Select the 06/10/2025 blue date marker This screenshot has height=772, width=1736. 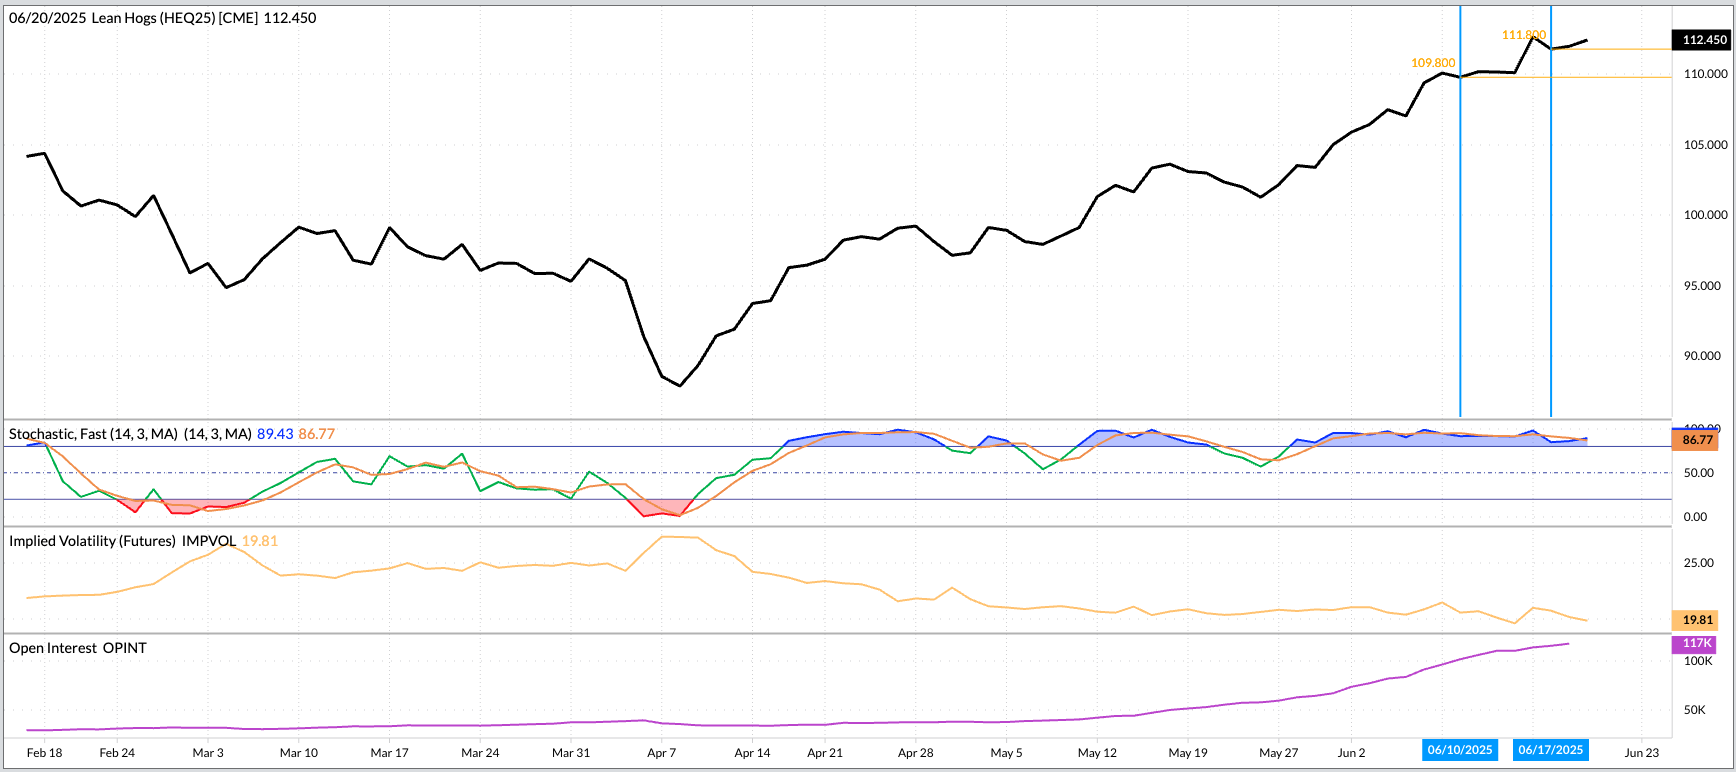click(x=1460, y=750)
